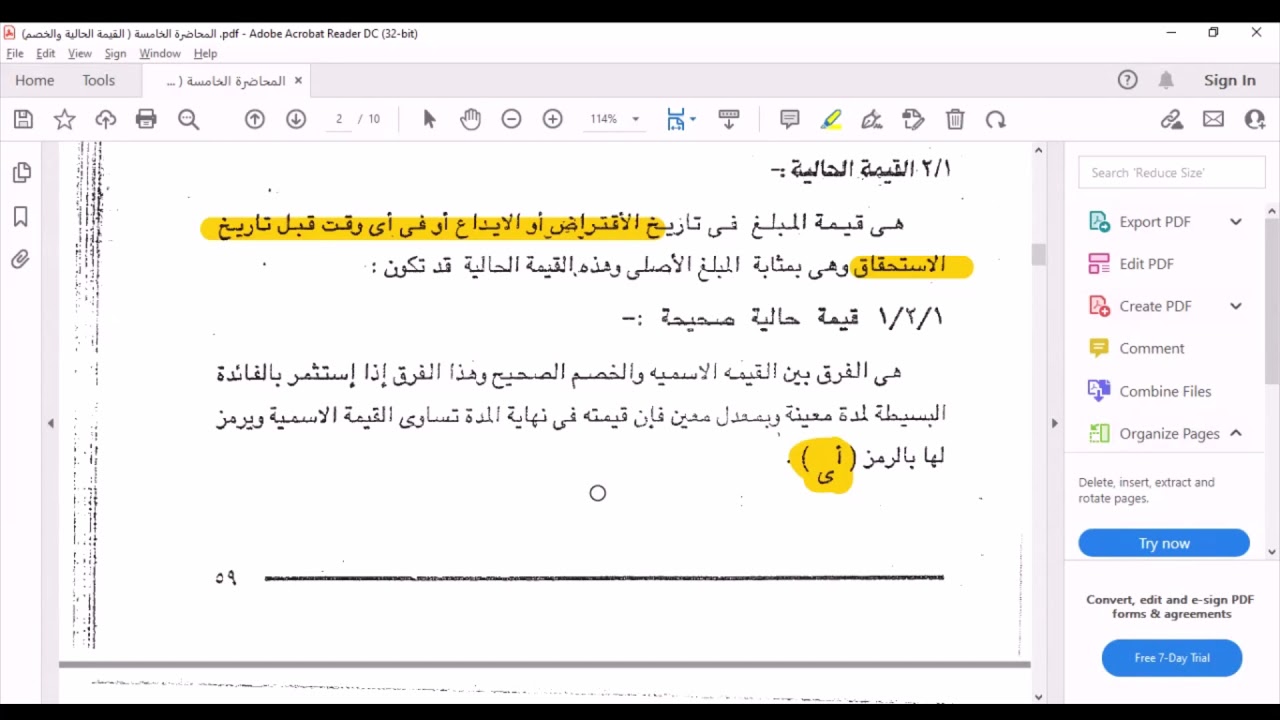Image resolution: width=1280 pixels, height=720 pixels.
Task: Collapse the right tools pane arrow
Action: pyautogui.click(x=1054, y=423)
